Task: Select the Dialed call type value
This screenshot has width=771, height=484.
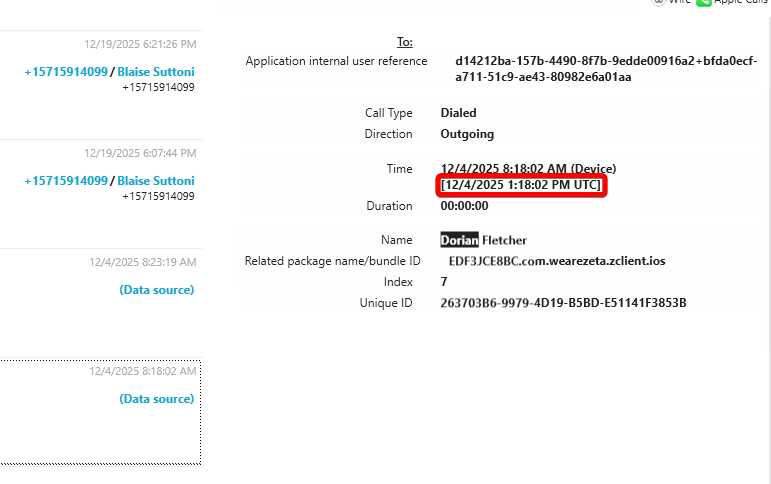Action: pyautogui.click(x=458, y=113)
